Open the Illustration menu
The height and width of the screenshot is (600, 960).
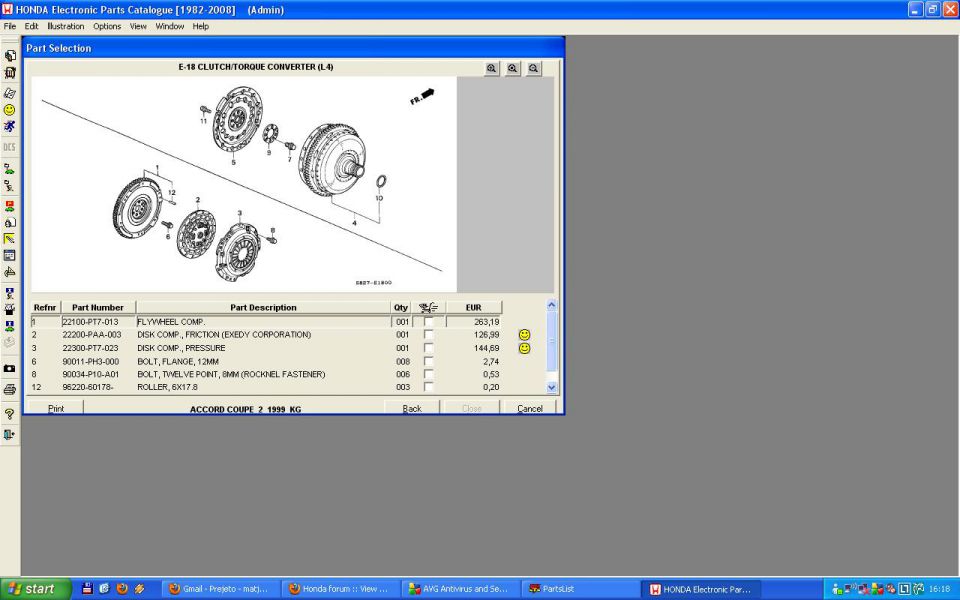(x=66, y=26)
